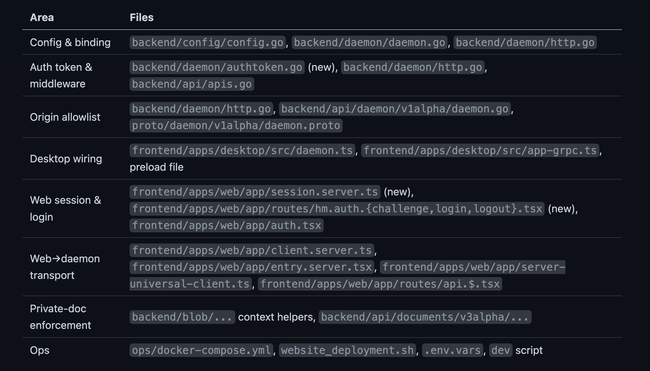Screen dimensions: 650x371
Task: Select website_deployment.sh code label
Action: pos(347,350)
